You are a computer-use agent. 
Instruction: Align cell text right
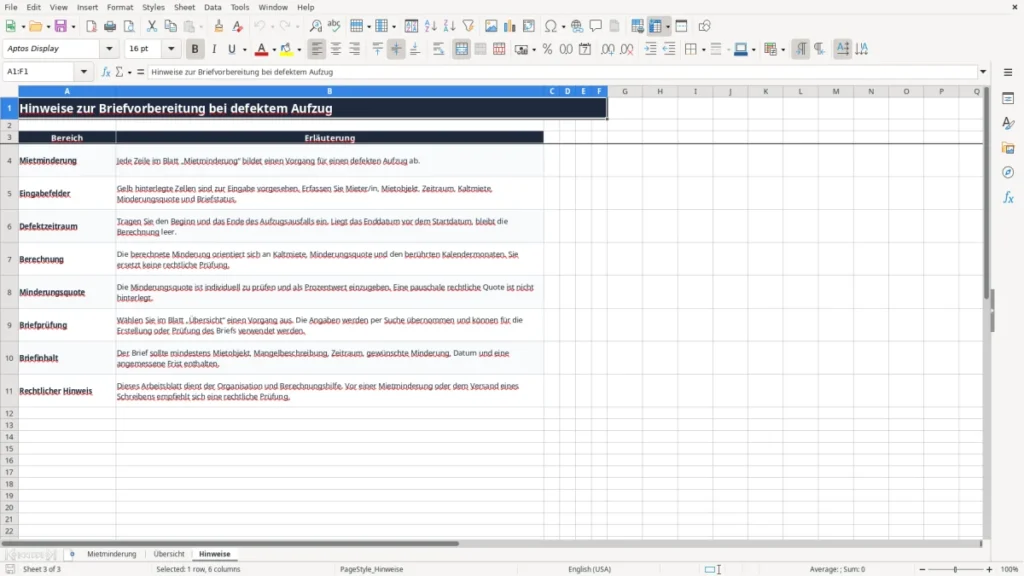point(355,49)
